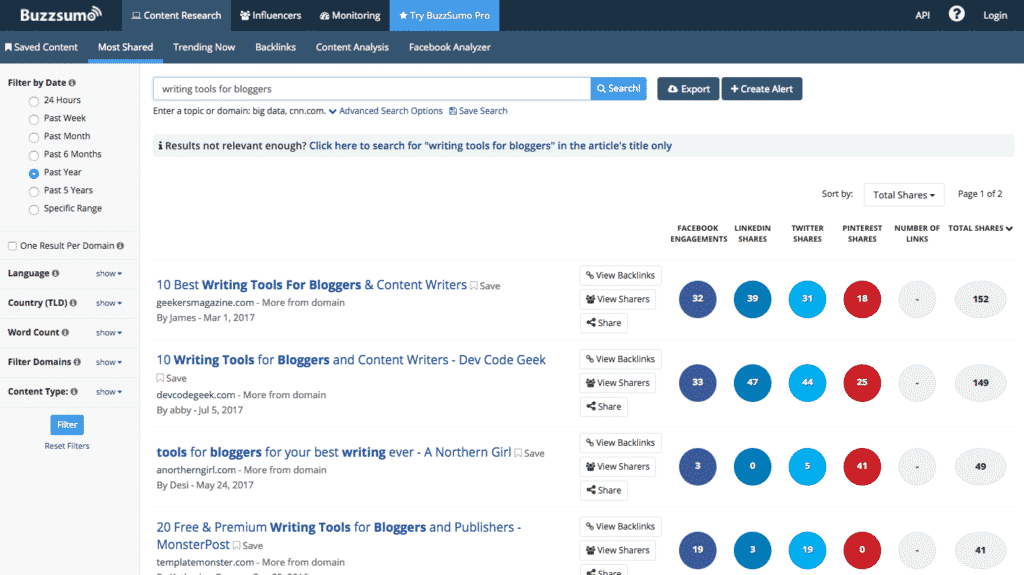Click info icon beside Language

[x=56, y=273]
